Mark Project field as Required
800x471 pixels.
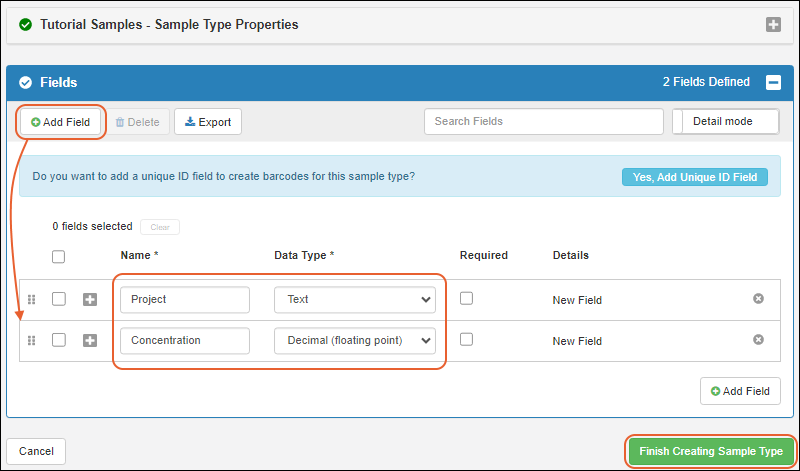tap(466, 298)
